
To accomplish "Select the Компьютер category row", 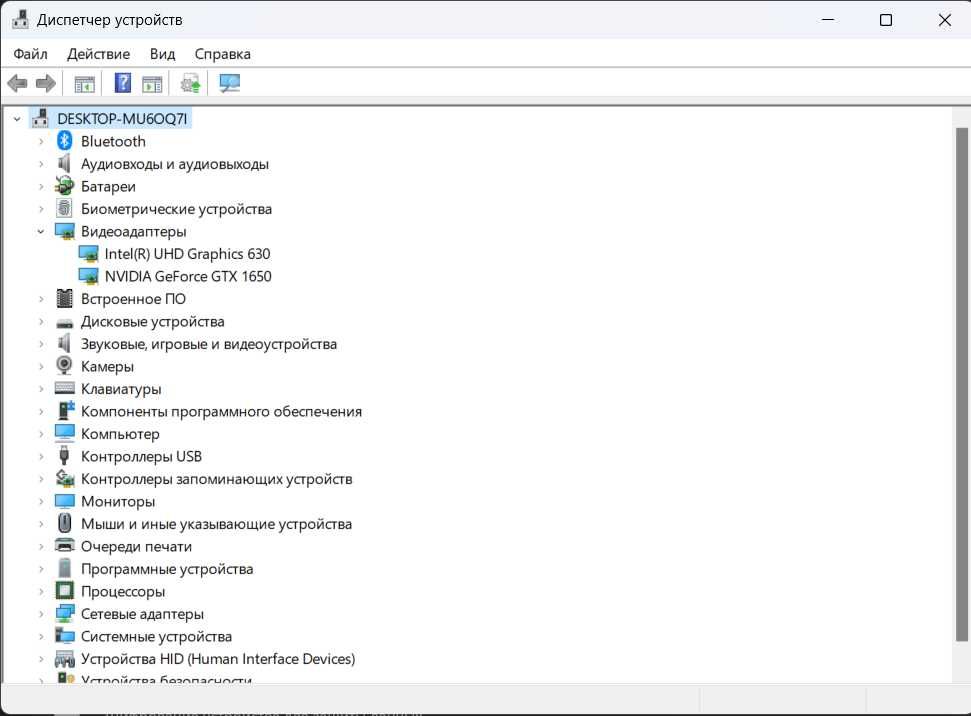I will [x=120, y=434].
